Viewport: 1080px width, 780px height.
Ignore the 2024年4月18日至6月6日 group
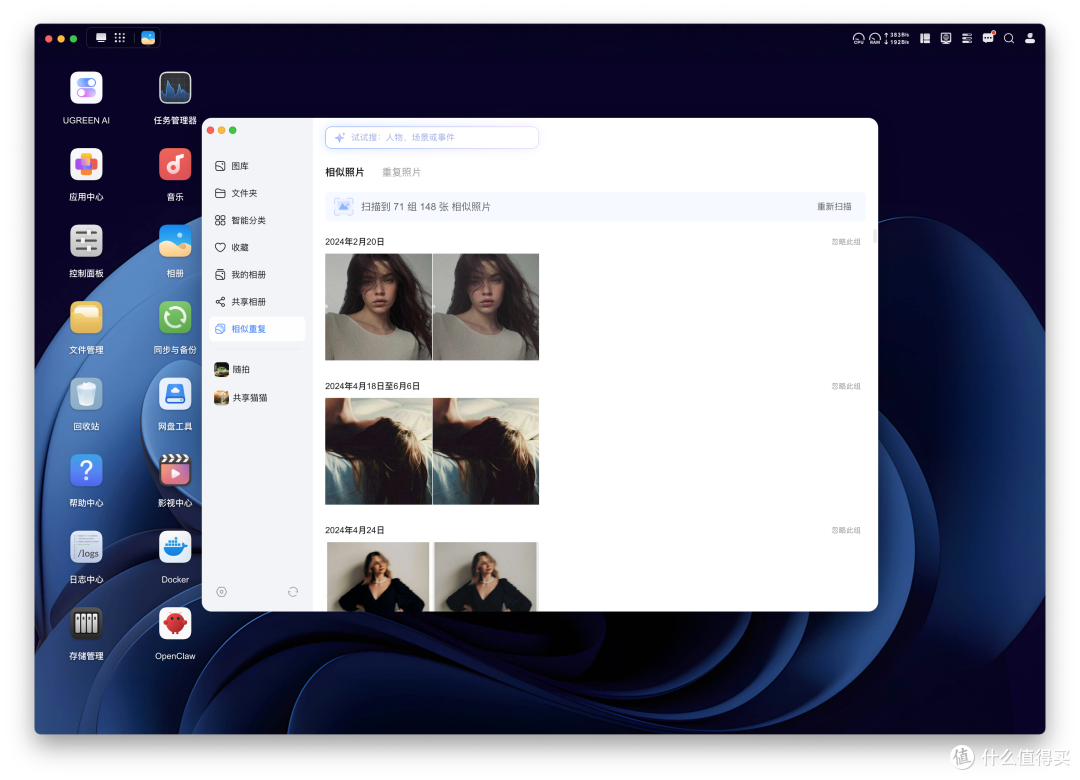coord(846,387)
